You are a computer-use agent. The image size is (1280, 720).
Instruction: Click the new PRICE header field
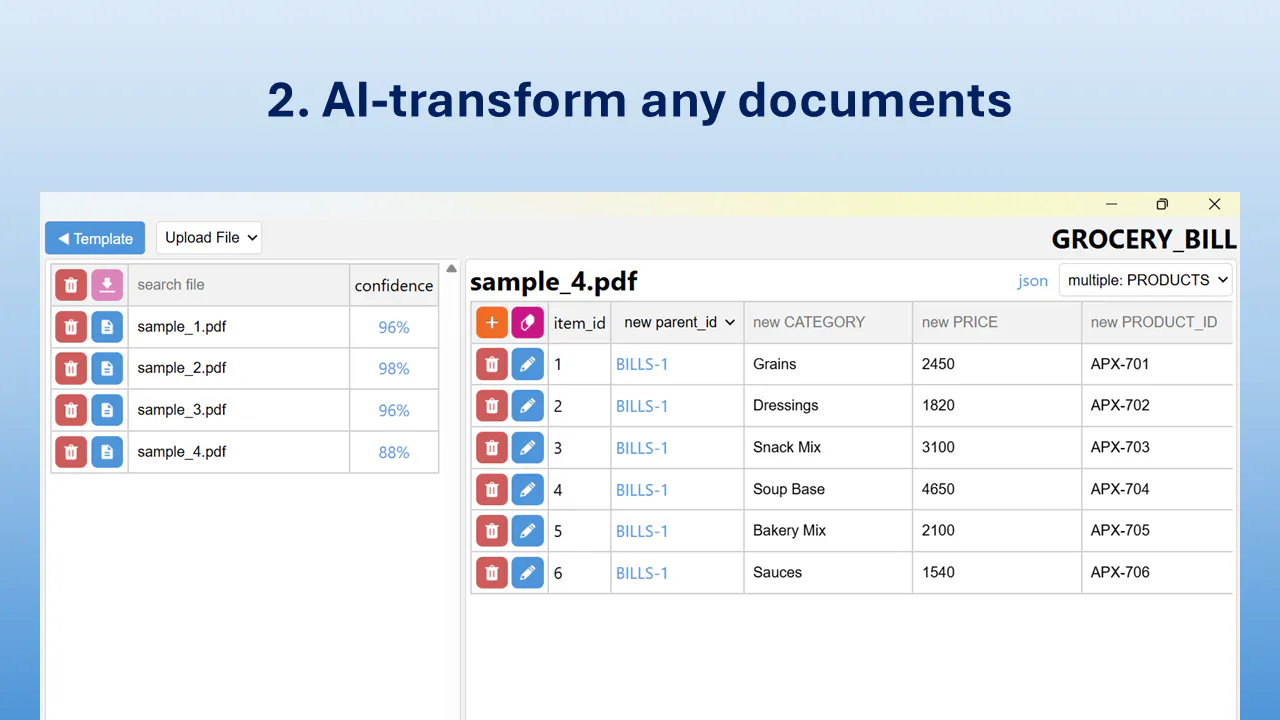(x=998, y=322)
